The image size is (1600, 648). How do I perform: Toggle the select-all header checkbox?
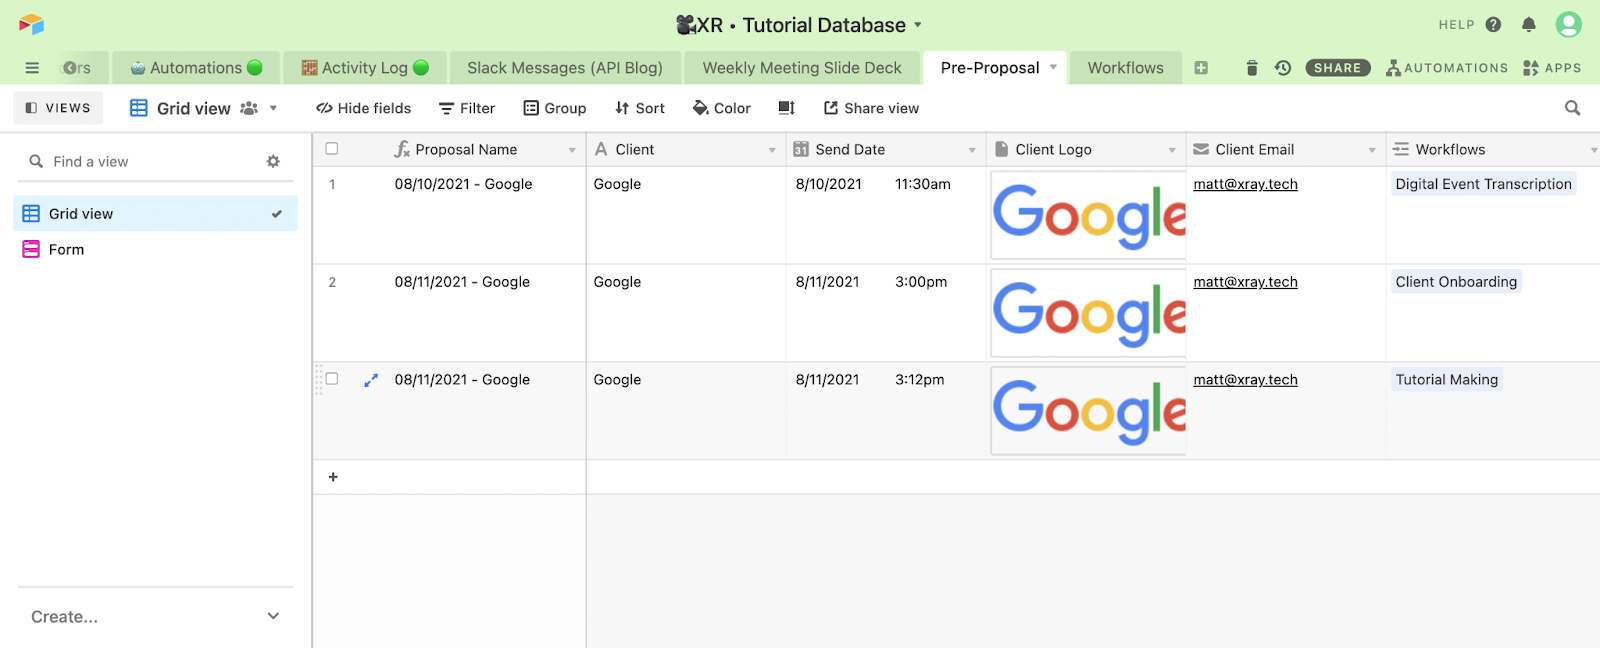[332, 149]
